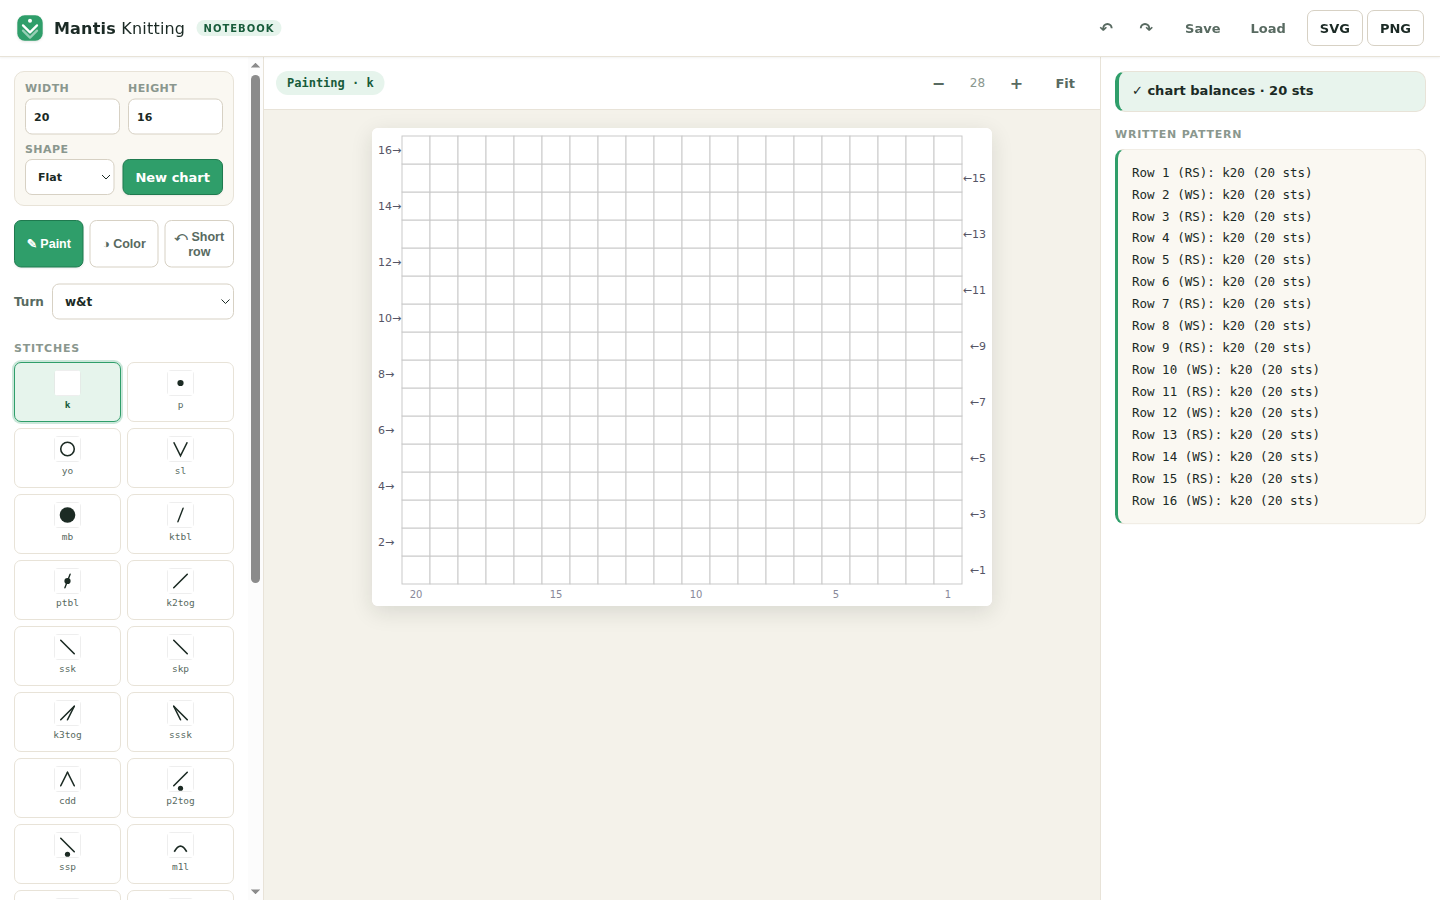The image size is (1440, 900).
Task: Click the row 16 label on chart
Action: [x=389, y=150]
